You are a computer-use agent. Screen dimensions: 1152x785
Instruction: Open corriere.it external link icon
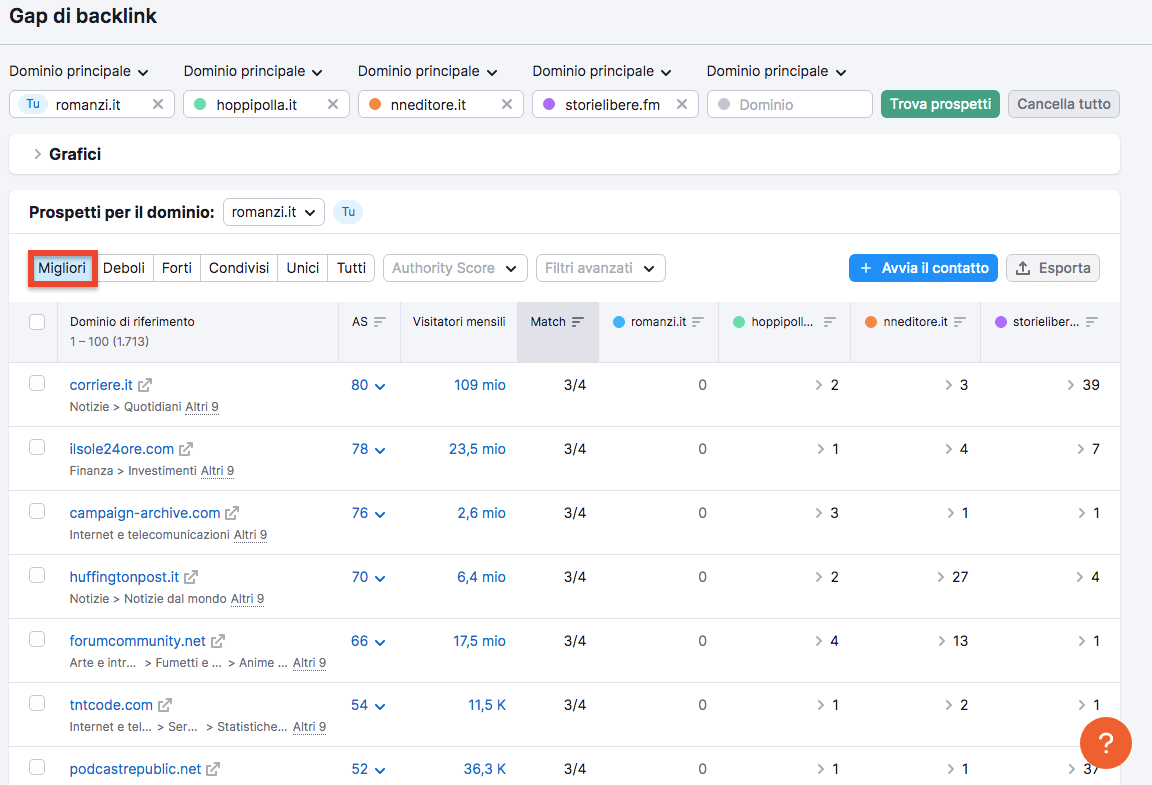(x=145, y=385)
